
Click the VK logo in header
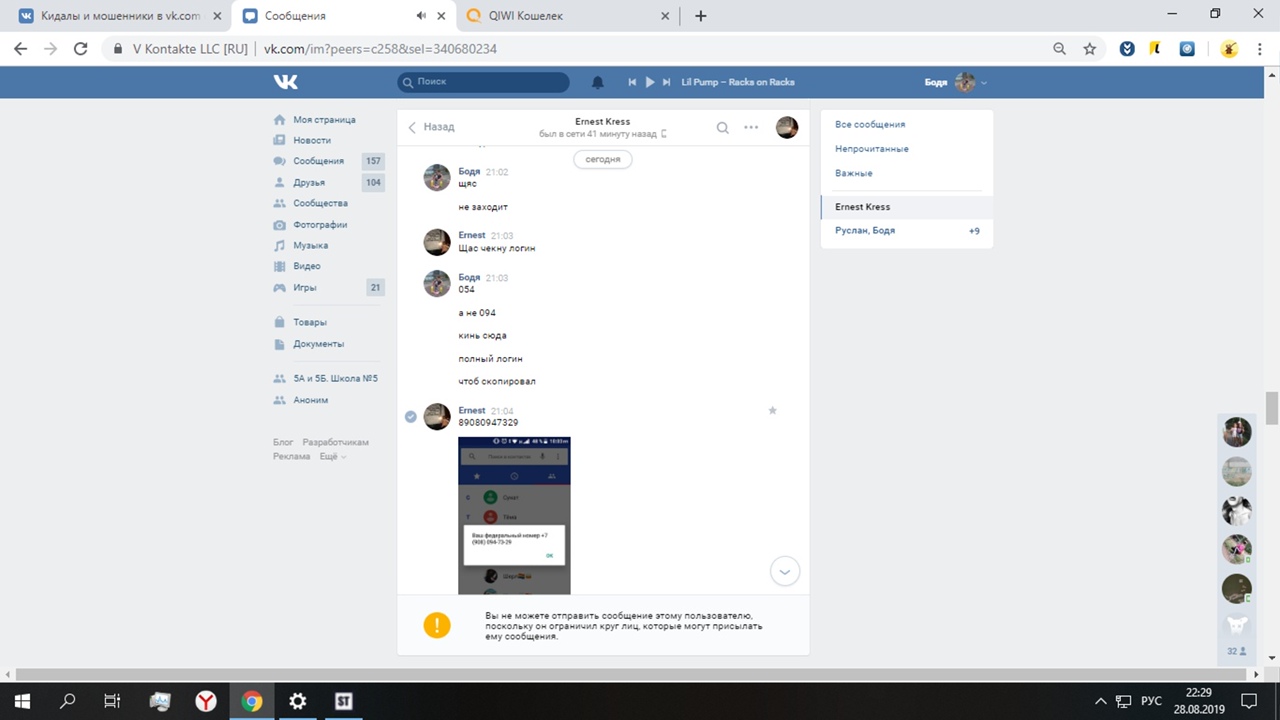click(286, 82)
